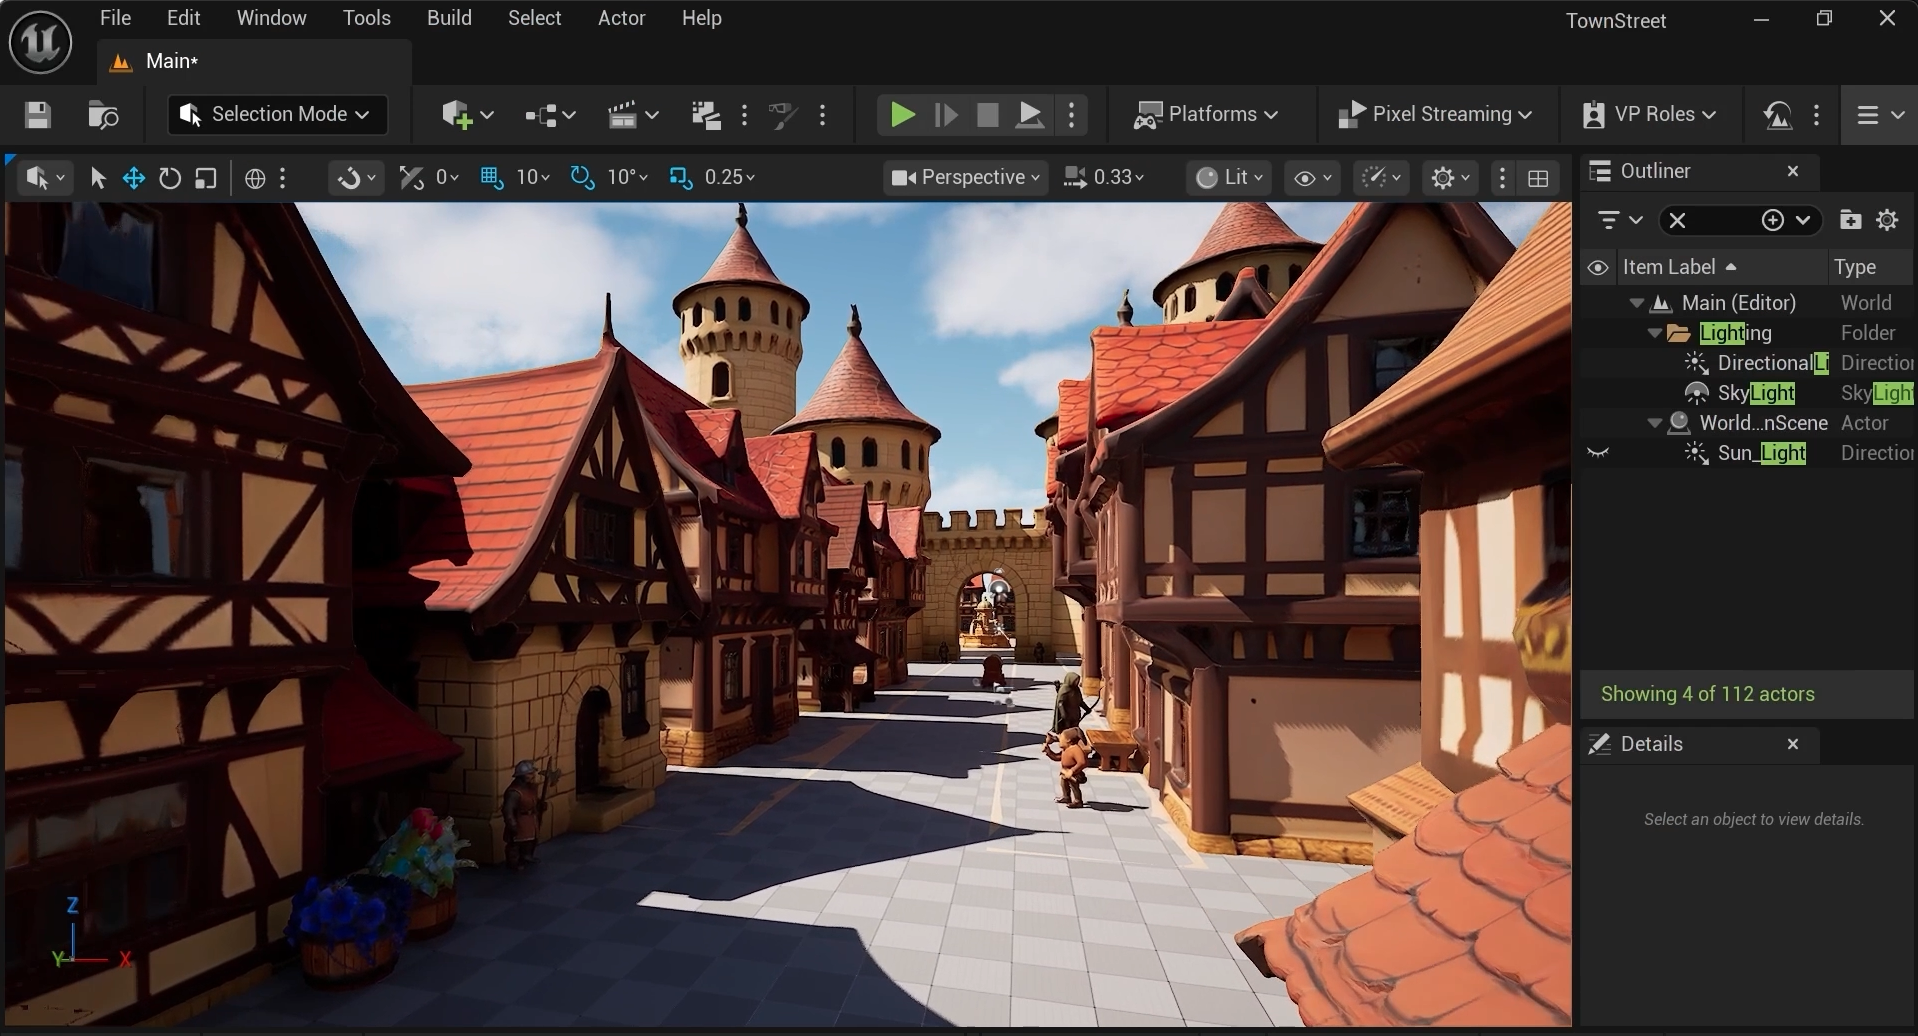Open the Actor menu

point(621,18)
